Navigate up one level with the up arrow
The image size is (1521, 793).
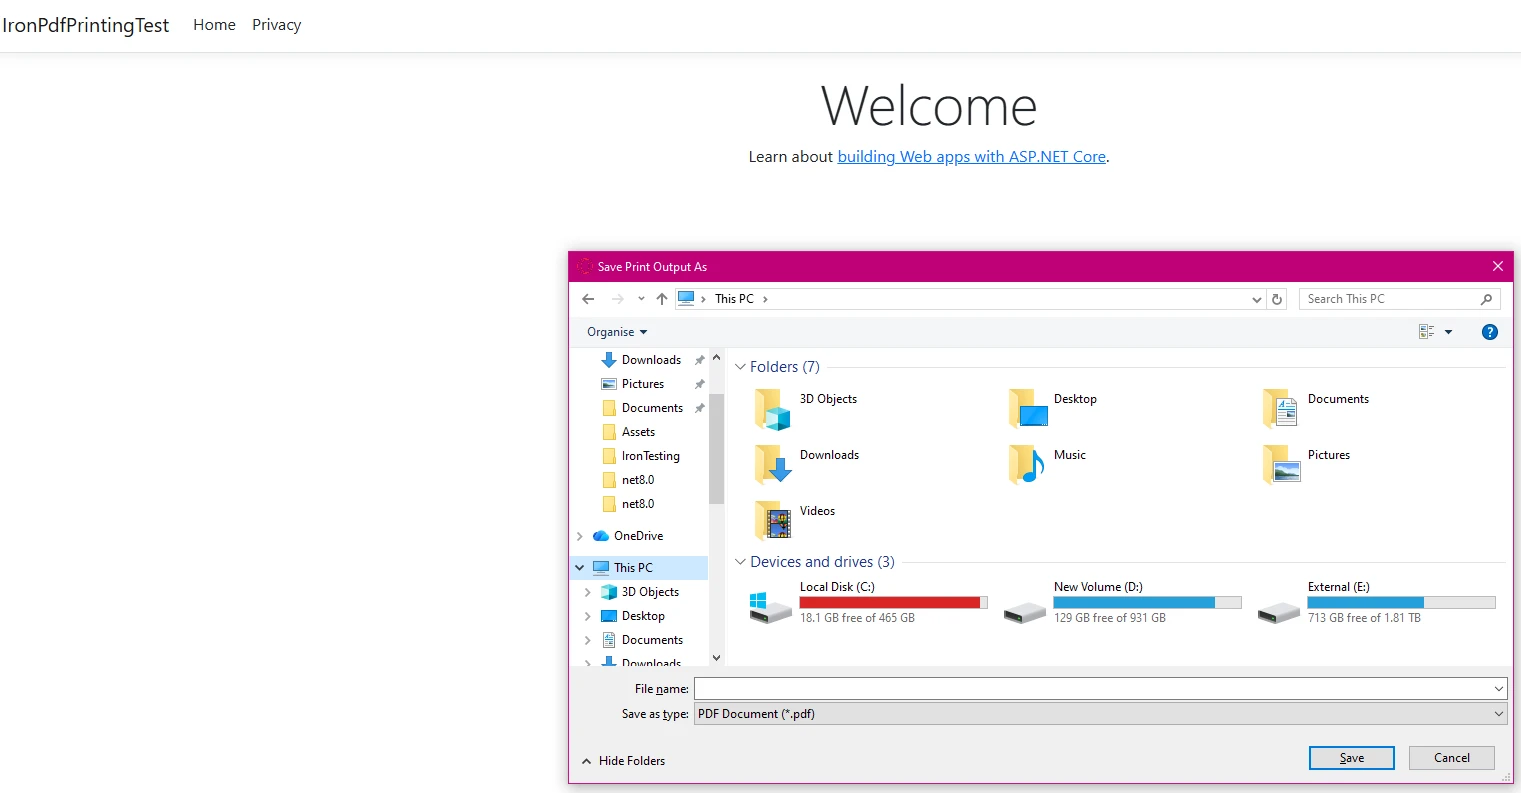click(661, 298)
